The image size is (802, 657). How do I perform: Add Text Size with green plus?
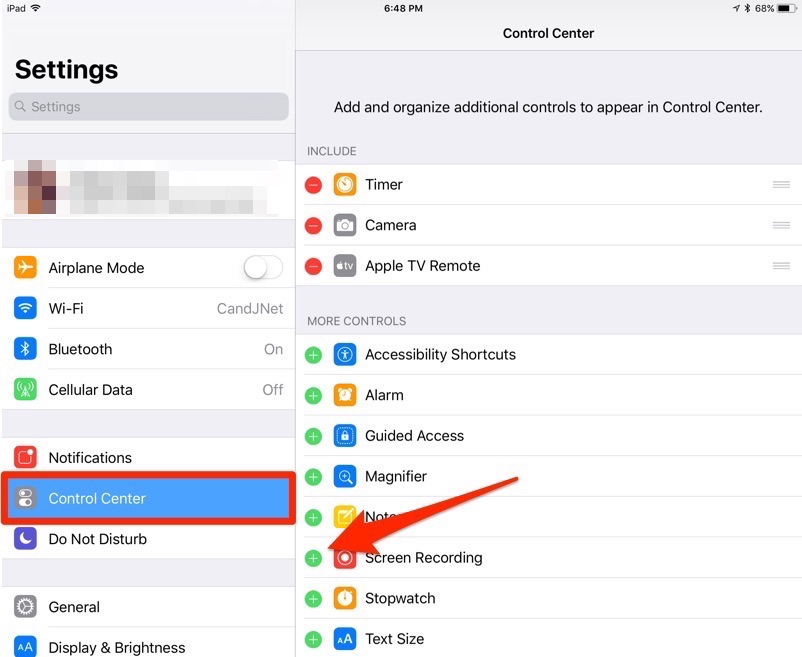click(x=313, y=639)
